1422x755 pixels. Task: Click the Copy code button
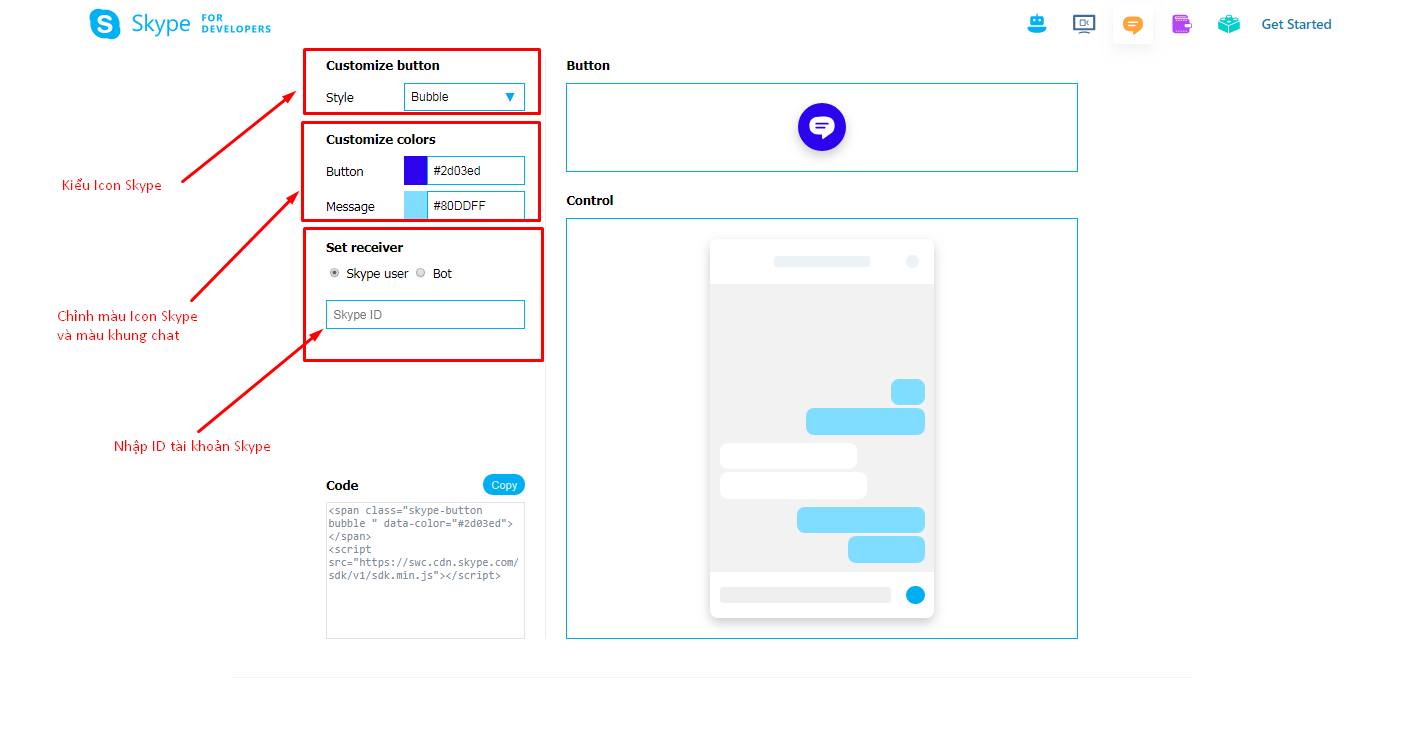504,485
